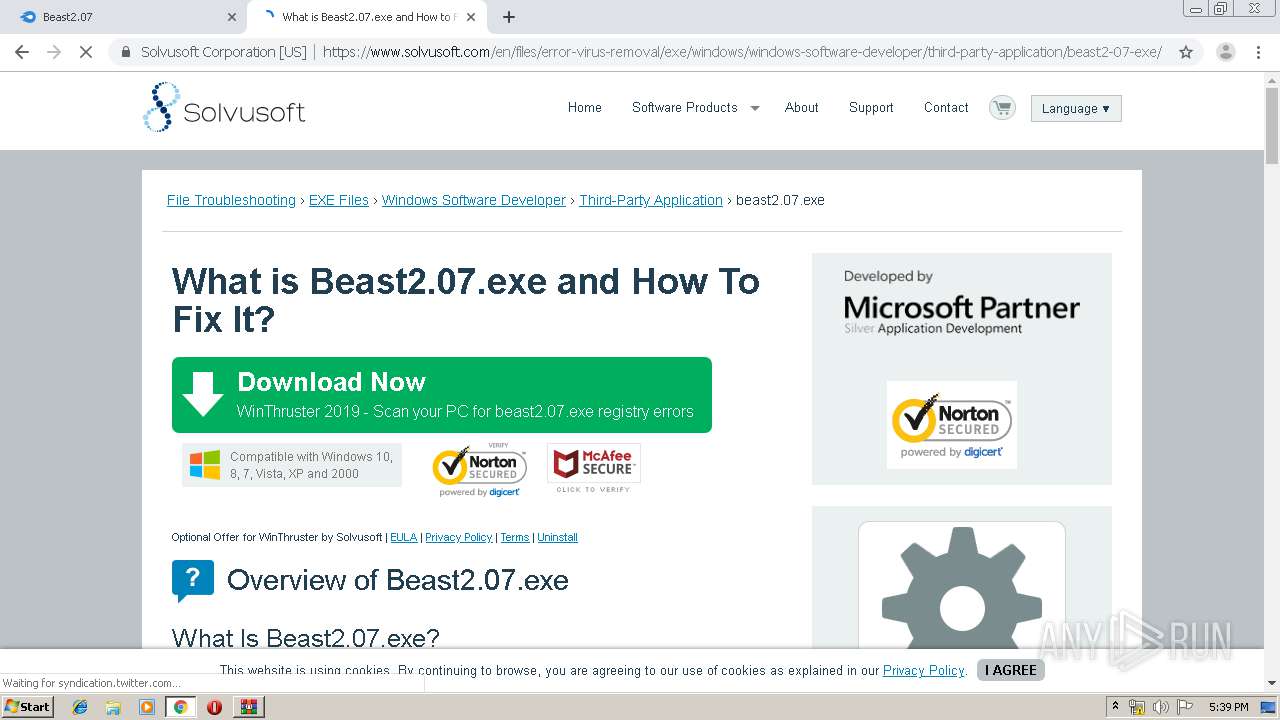Click the Microsoft Partner badge

coord(962,303)
